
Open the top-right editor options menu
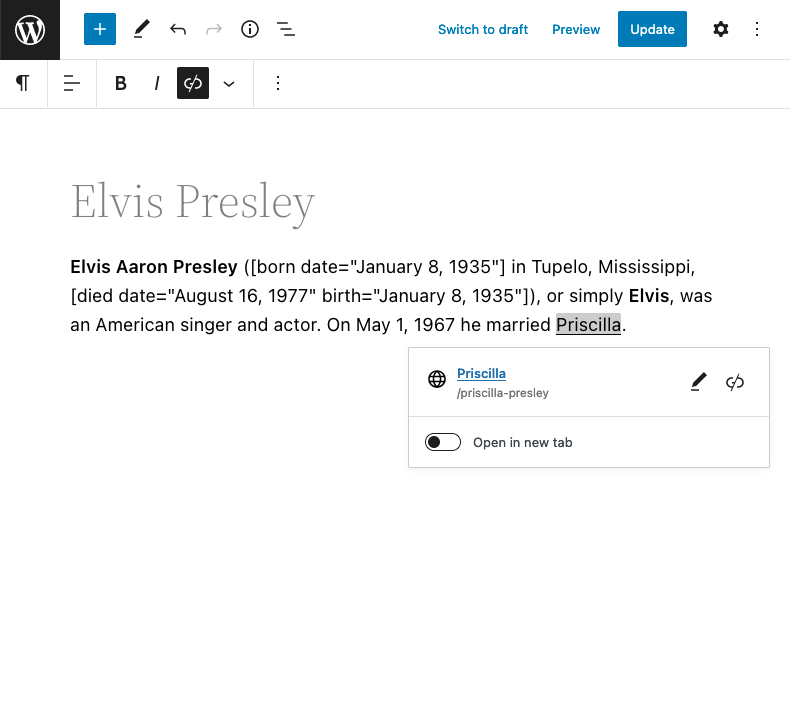pyautogui.click(x=757, y=29)
